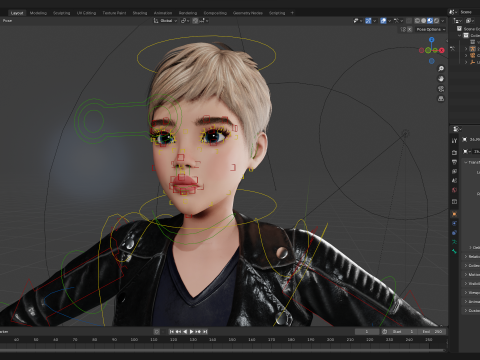Open the Bone properties tab icon

[x=454, y=251]
